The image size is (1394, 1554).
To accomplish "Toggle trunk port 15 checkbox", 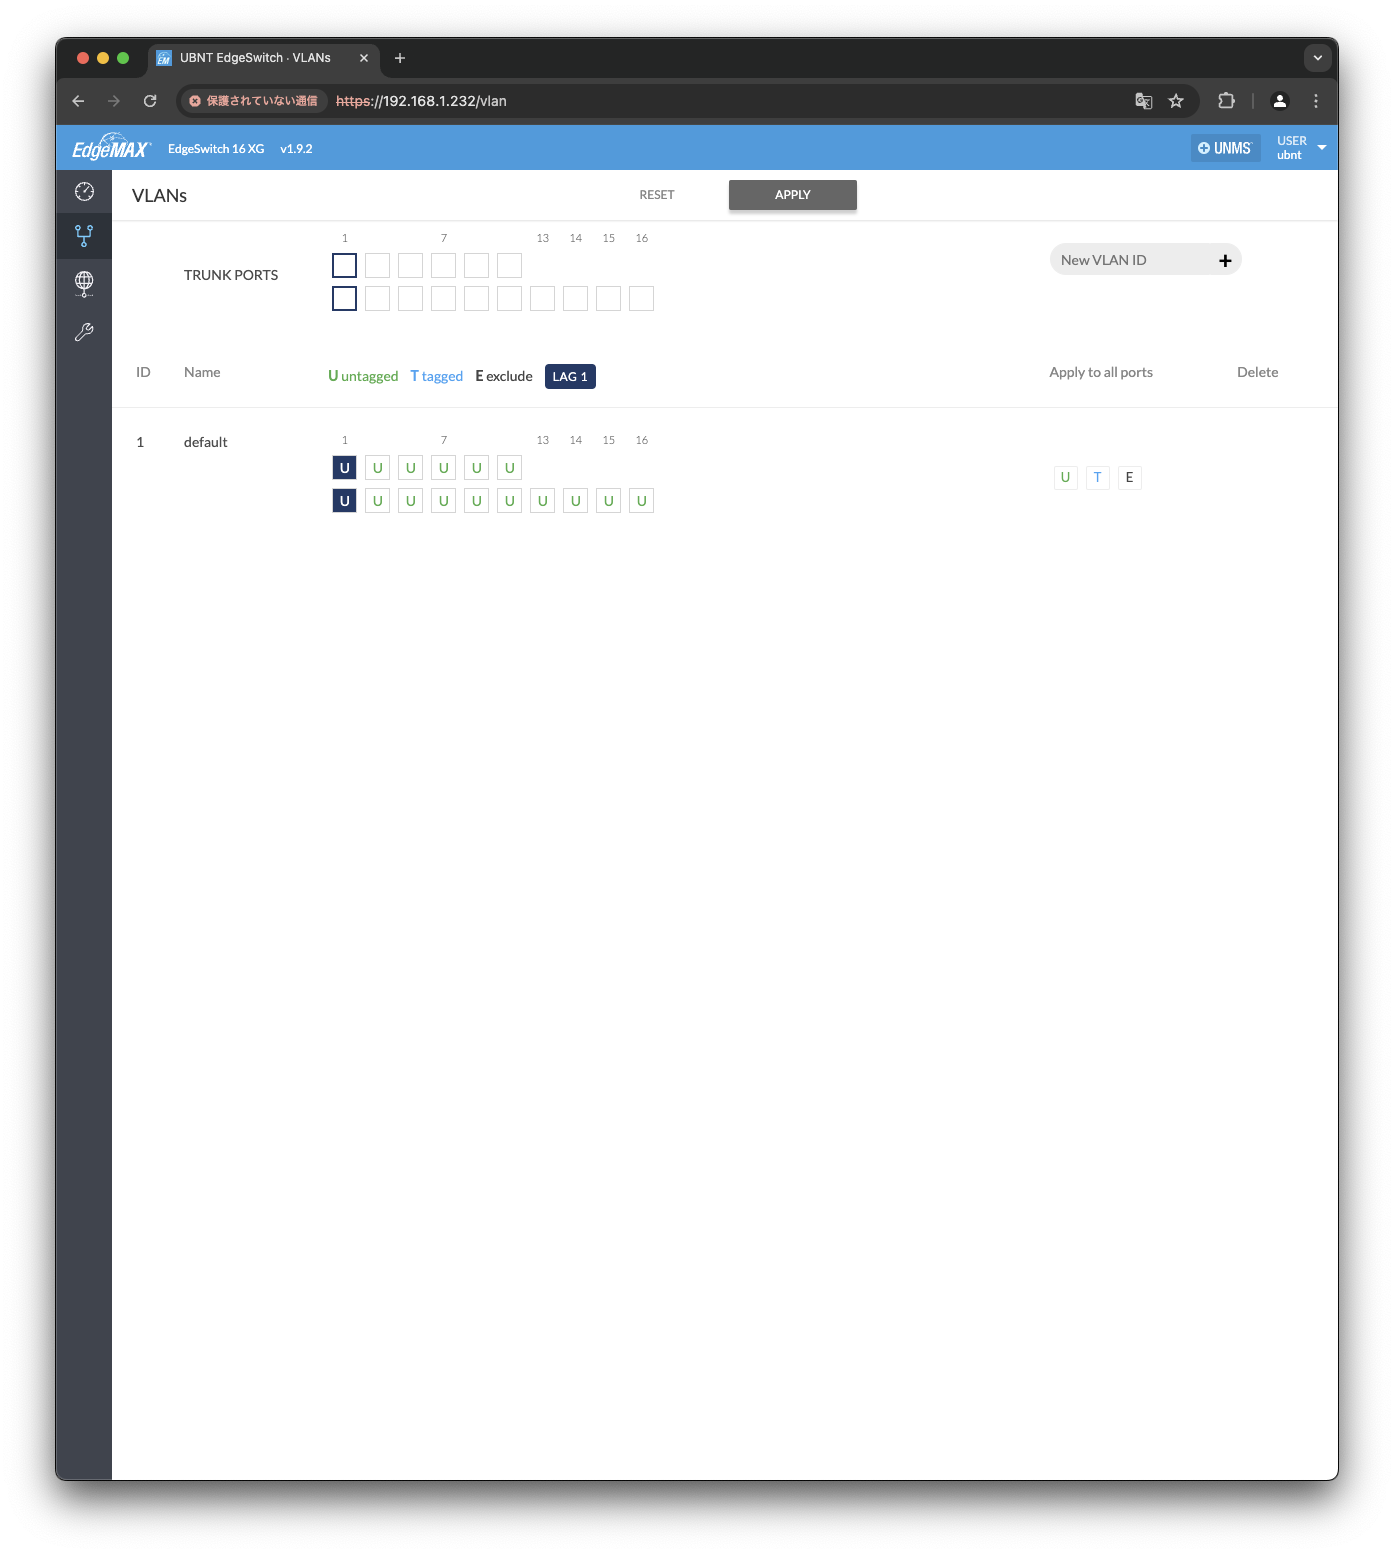I will pyautogui.click(x=608, y=299).
